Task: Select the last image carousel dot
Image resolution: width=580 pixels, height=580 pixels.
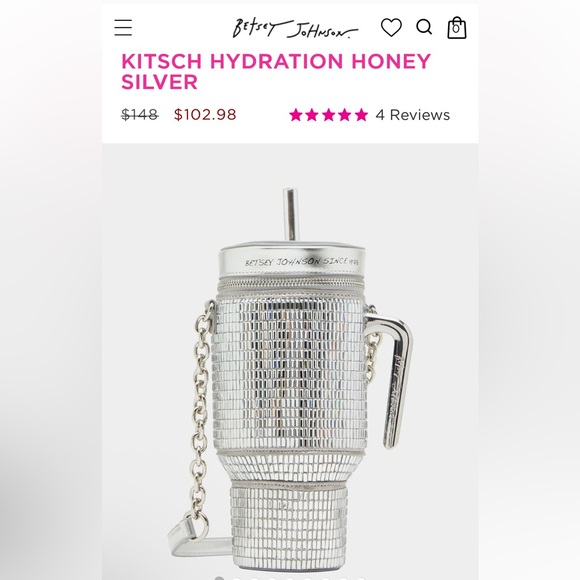Action: (x=361, y=579)
